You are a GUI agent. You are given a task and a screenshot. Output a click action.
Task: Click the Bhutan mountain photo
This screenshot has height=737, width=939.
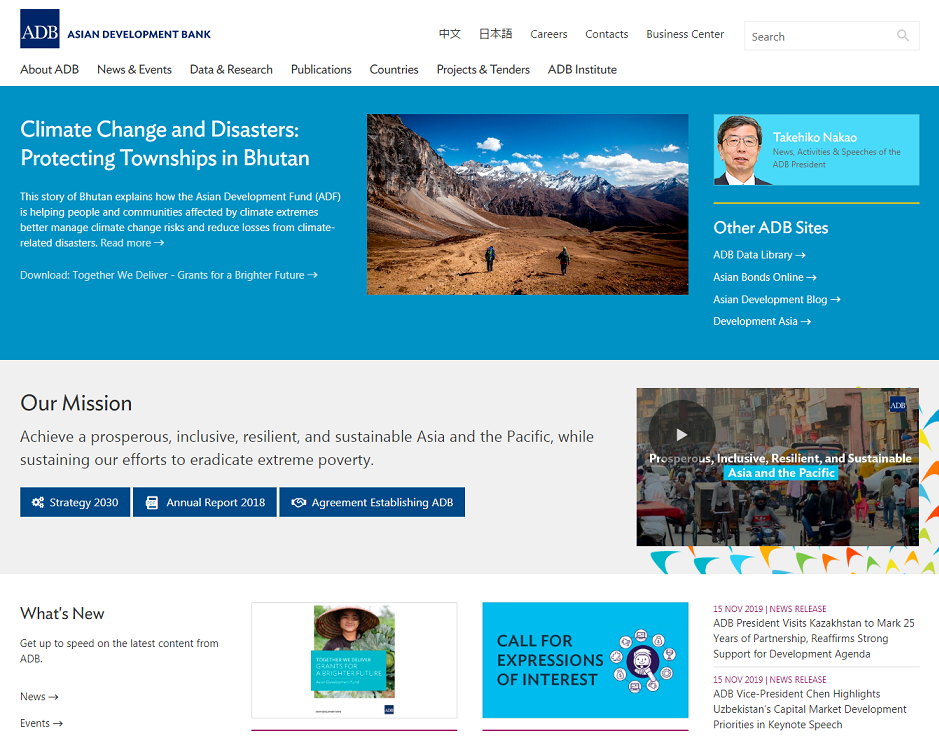click(x=528, y=204)
